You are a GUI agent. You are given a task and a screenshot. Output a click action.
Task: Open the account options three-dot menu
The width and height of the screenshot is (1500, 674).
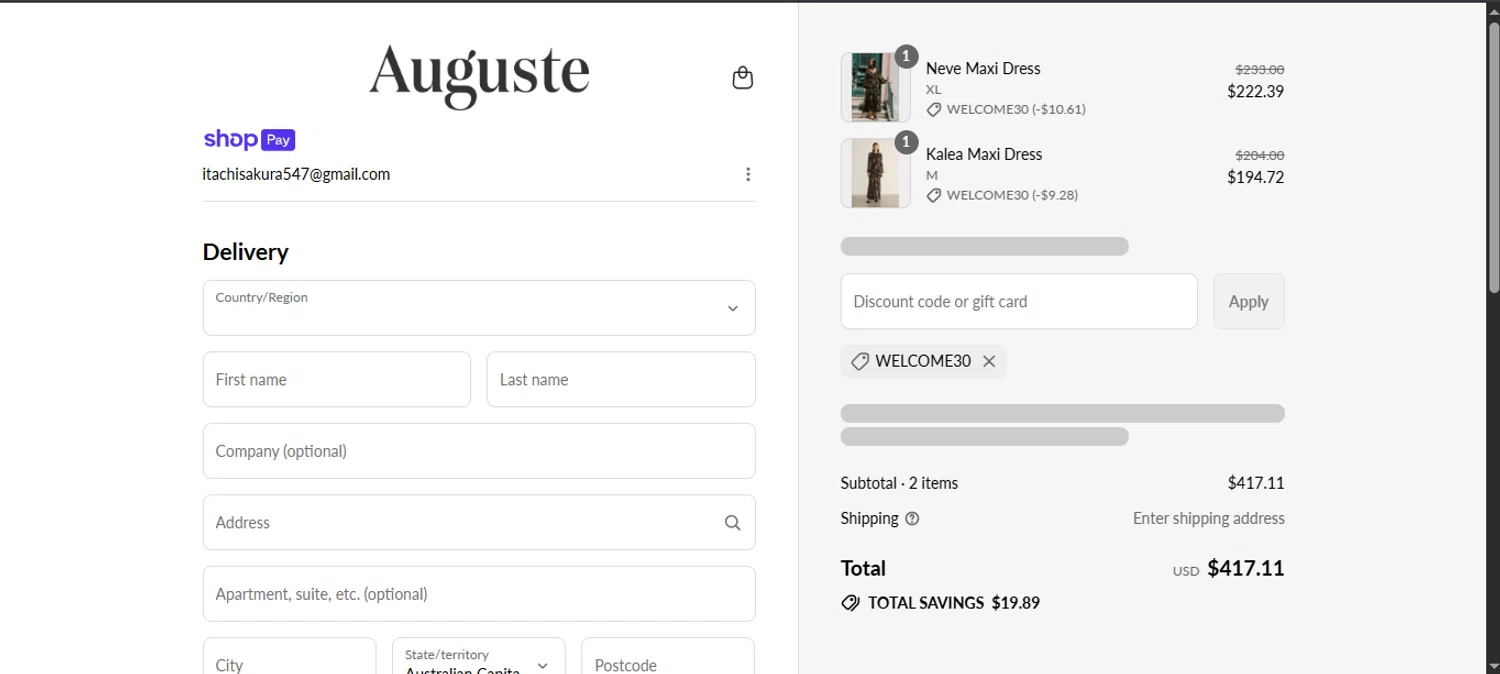(x=748, y=174)
